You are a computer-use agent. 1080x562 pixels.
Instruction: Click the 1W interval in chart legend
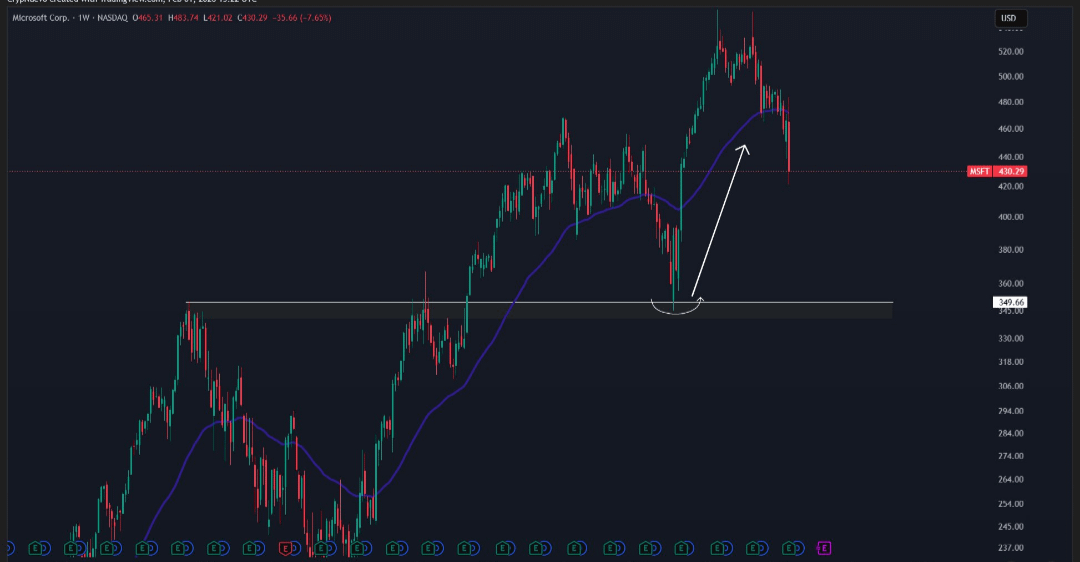[84, 18]
